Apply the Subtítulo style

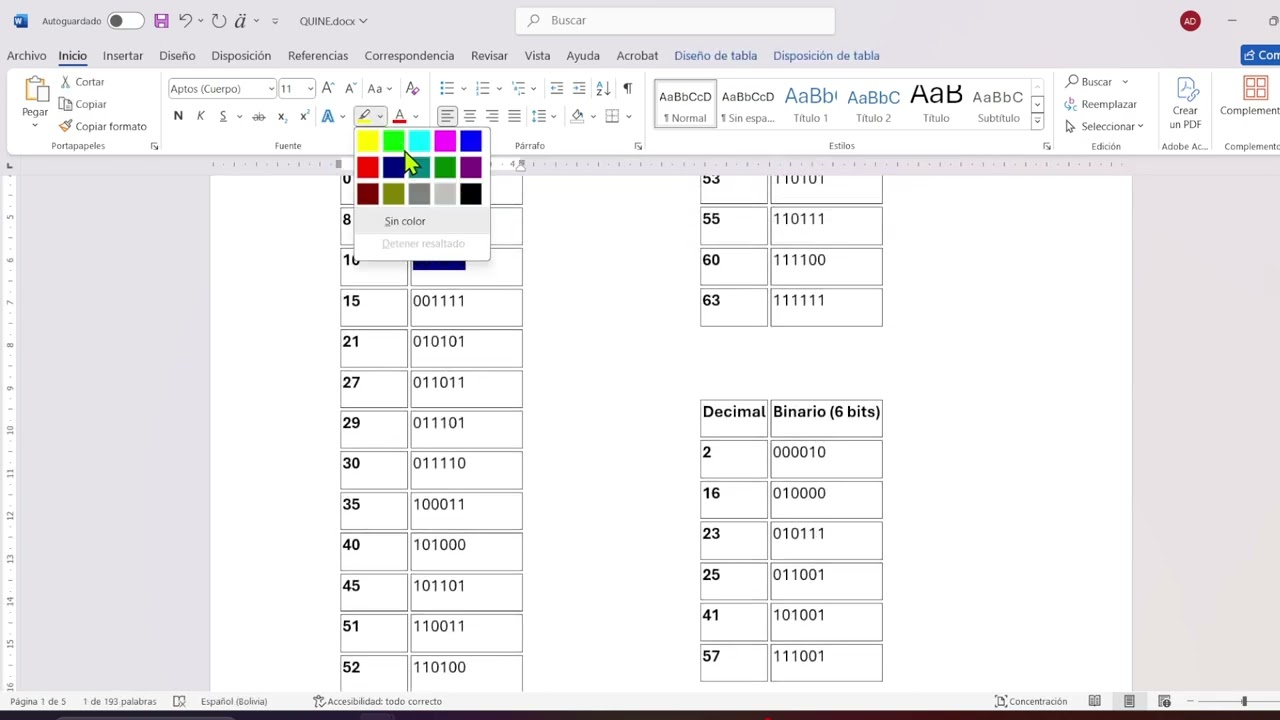(998, 104)
